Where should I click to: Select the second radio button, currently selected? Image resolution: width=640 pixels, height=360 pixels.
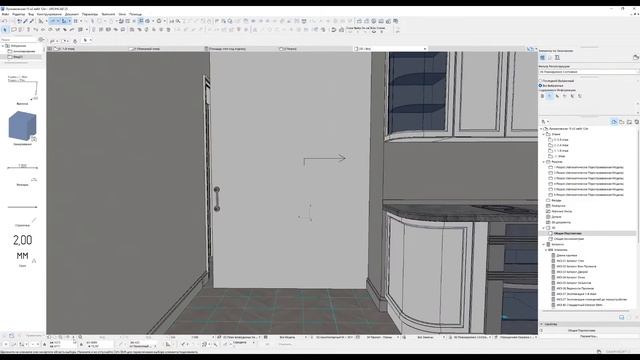[540, 86]
